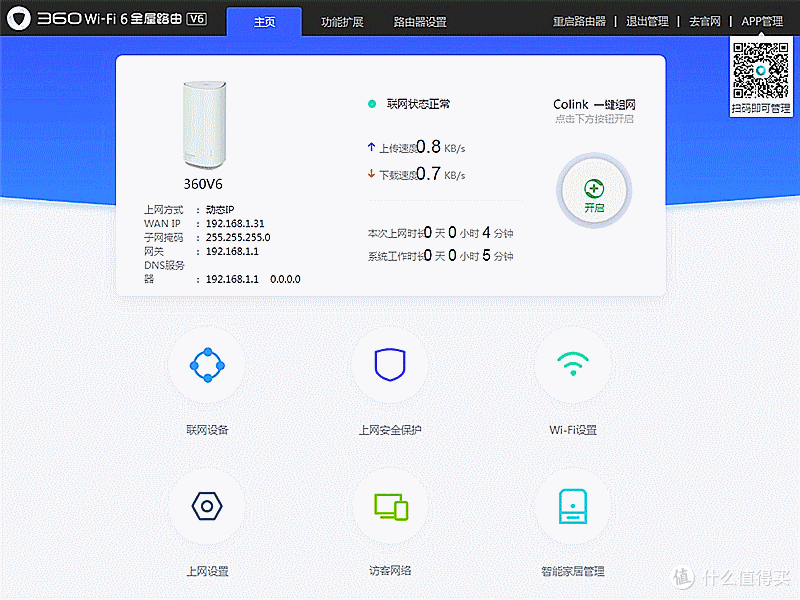Image resolution: width=800 pixels, height=600 pixels.
Task: Switch to the 主页 tab
Action: coord(264,21)
